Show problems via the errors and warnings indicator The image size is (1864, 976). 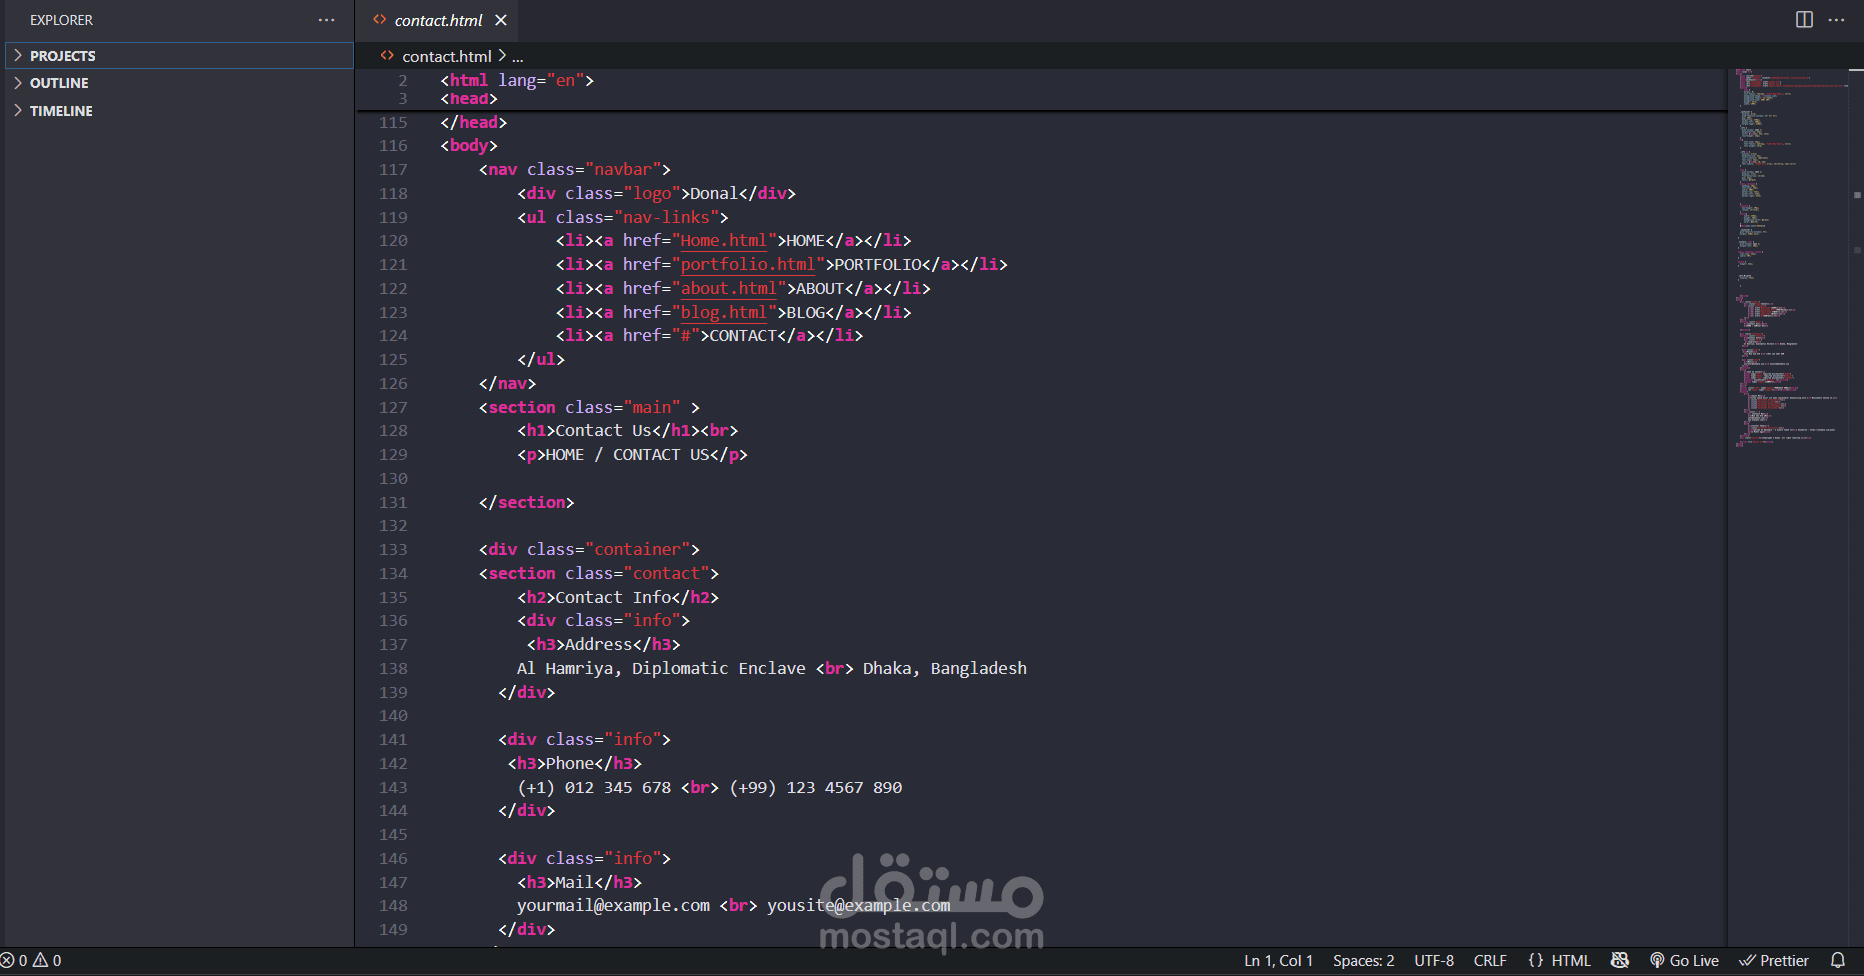point(31,960)
